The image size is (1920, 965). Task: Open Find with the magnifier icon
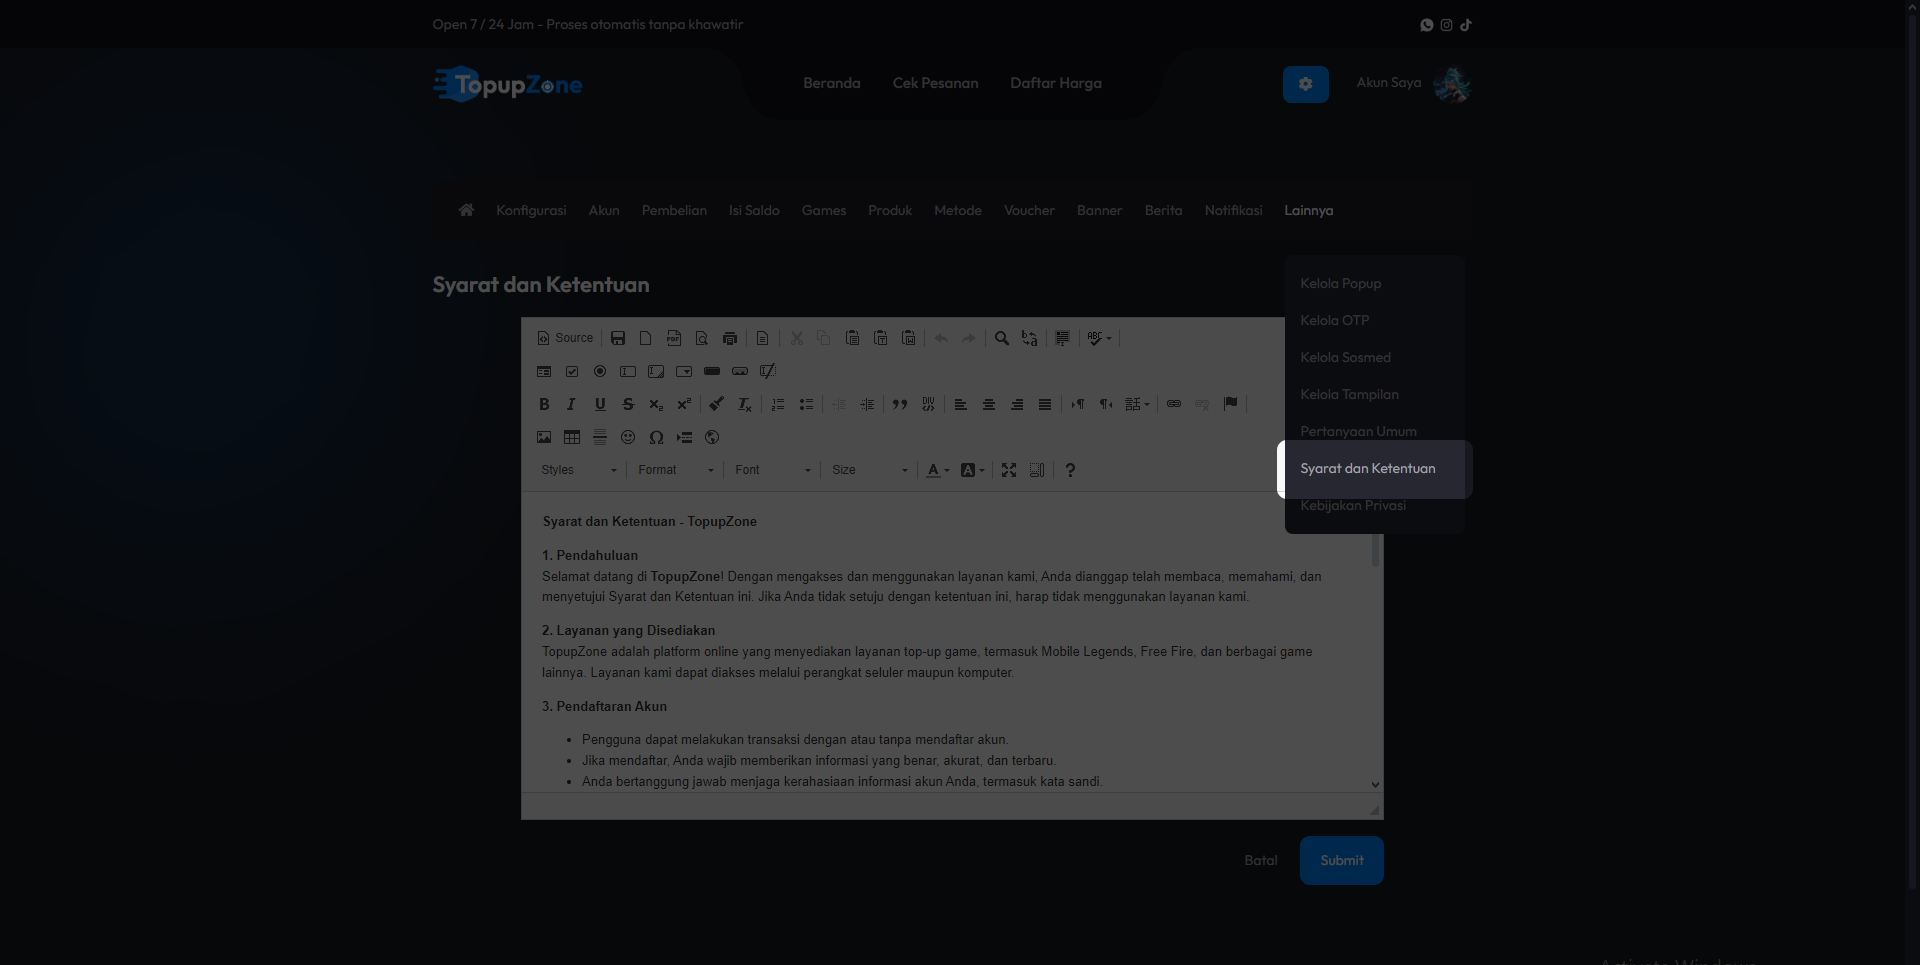pyautogui.click(x=1002, y=338)
